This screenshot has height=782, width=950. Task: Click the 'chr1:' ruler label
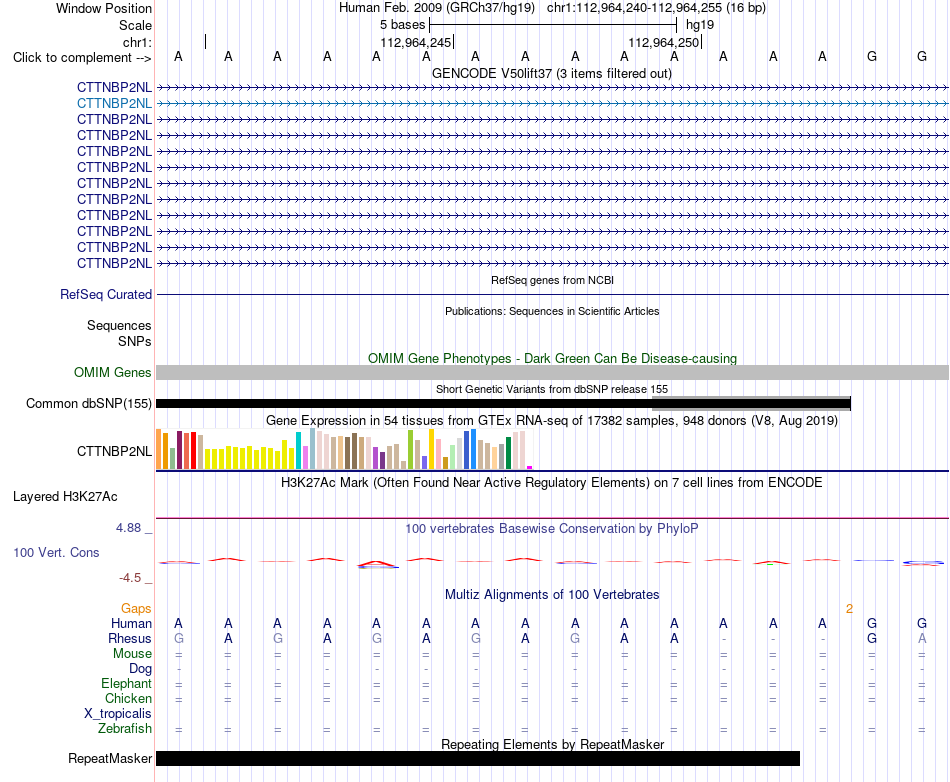pyautogui.click(x=137, y=42)
